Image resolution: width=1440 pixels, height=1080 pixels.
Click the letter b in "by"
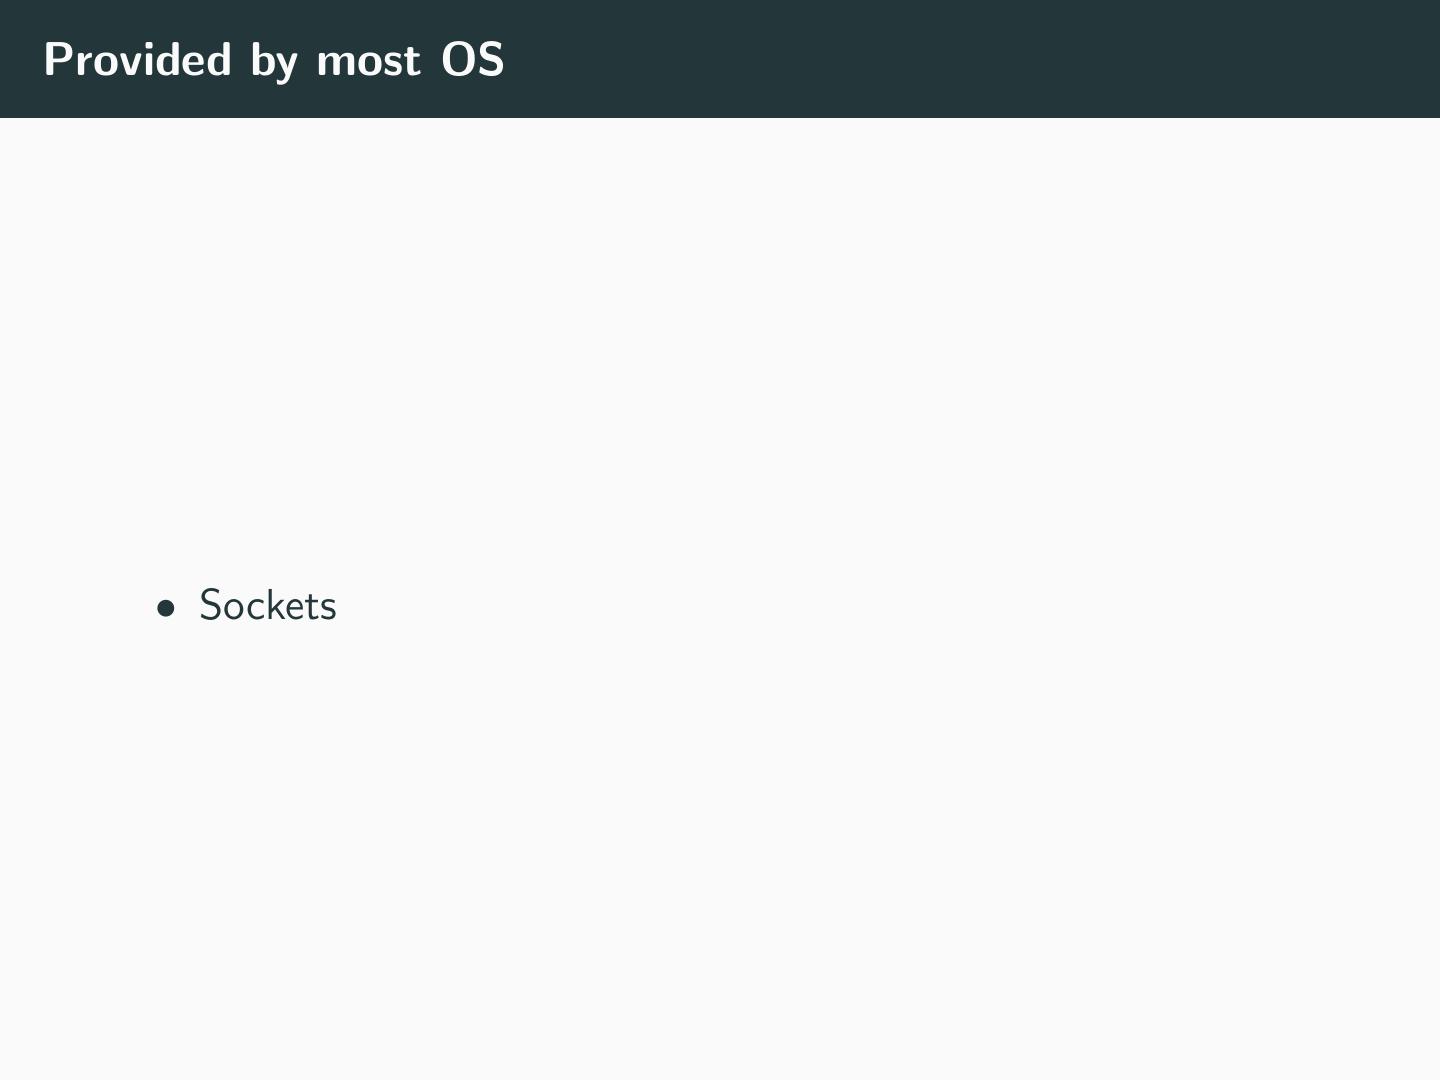pos(262,60)
